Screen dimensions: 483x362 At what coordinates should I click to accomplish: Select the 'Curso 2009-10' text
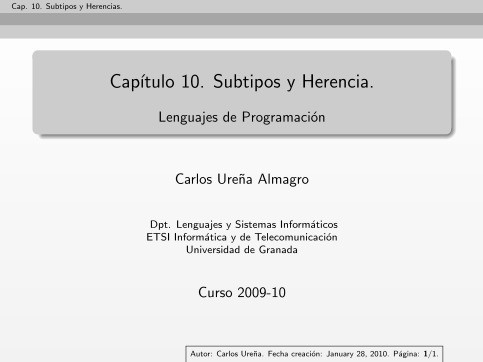242,293
